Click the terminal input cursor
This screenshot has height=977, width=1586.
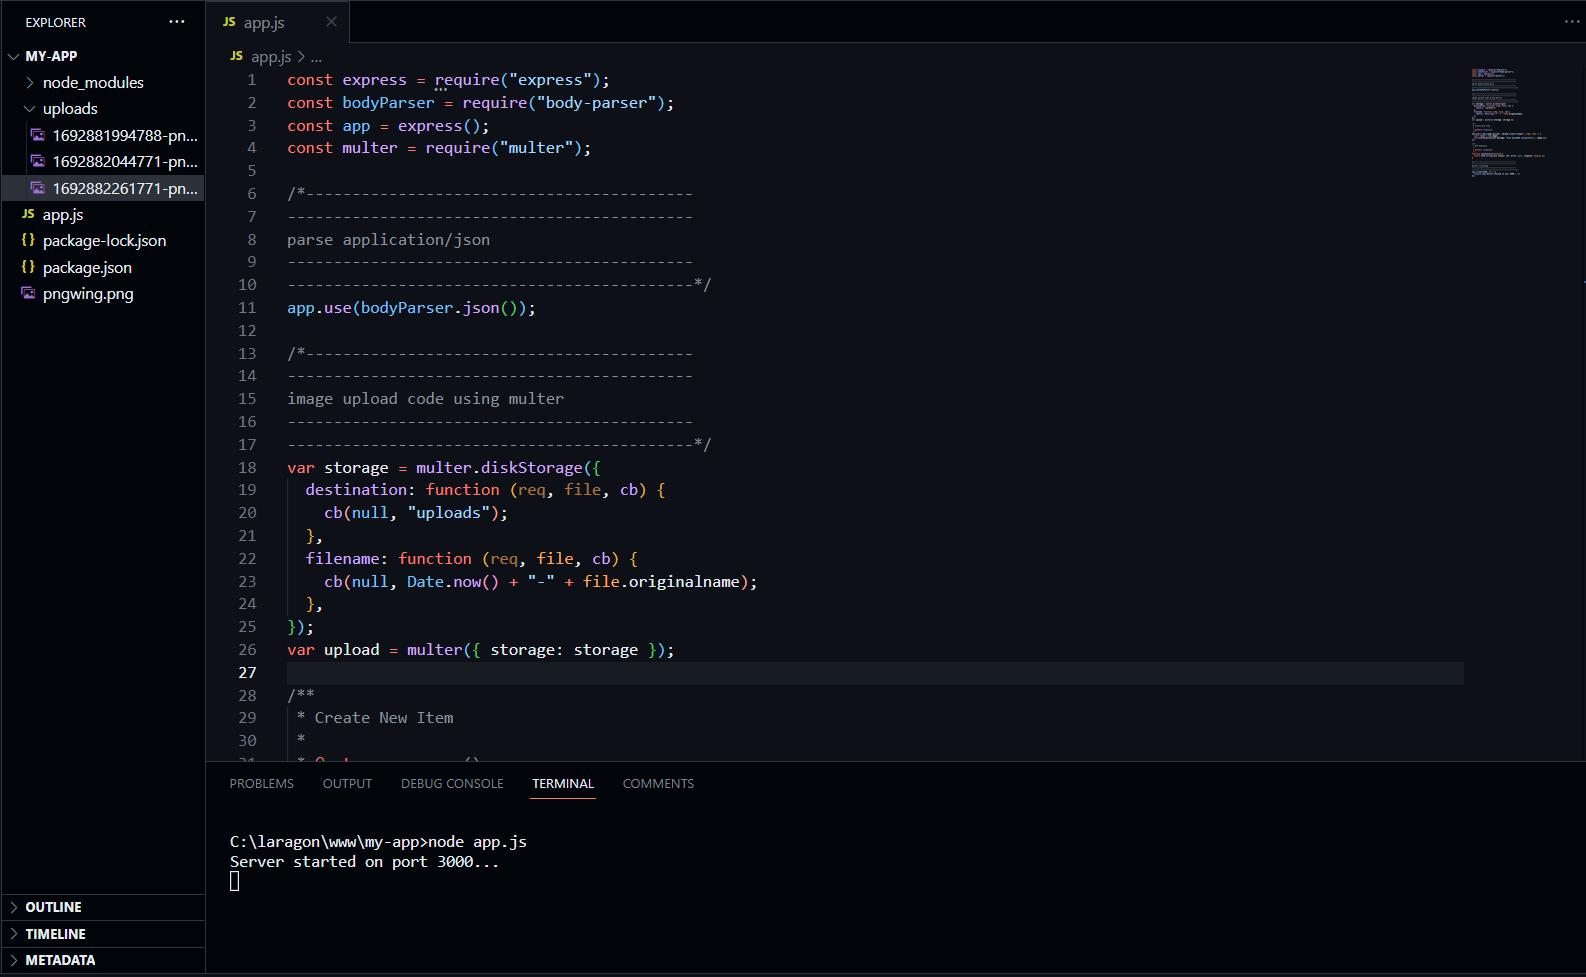click(235, 881)
